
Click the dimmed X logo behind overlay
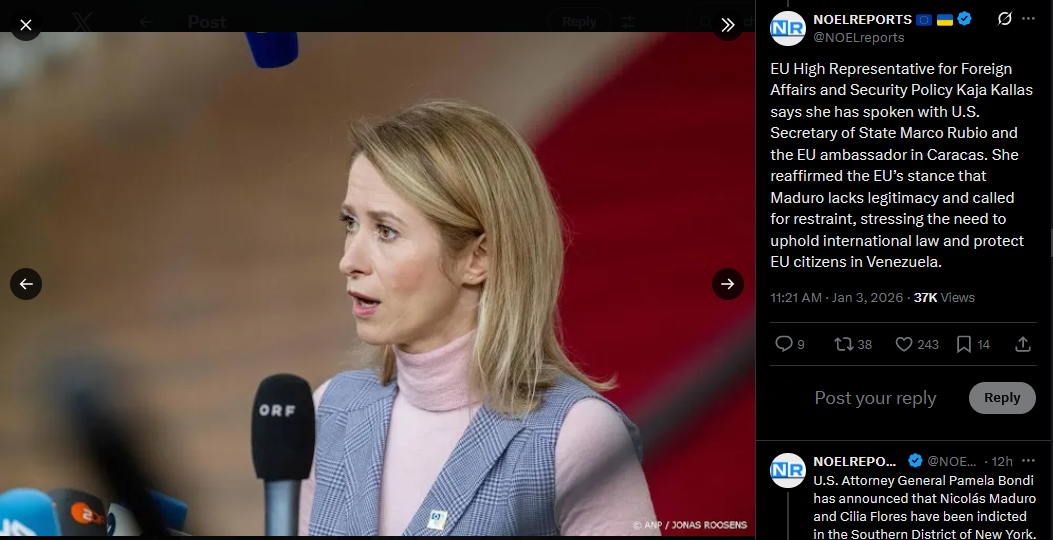click(x=82, y=22)
